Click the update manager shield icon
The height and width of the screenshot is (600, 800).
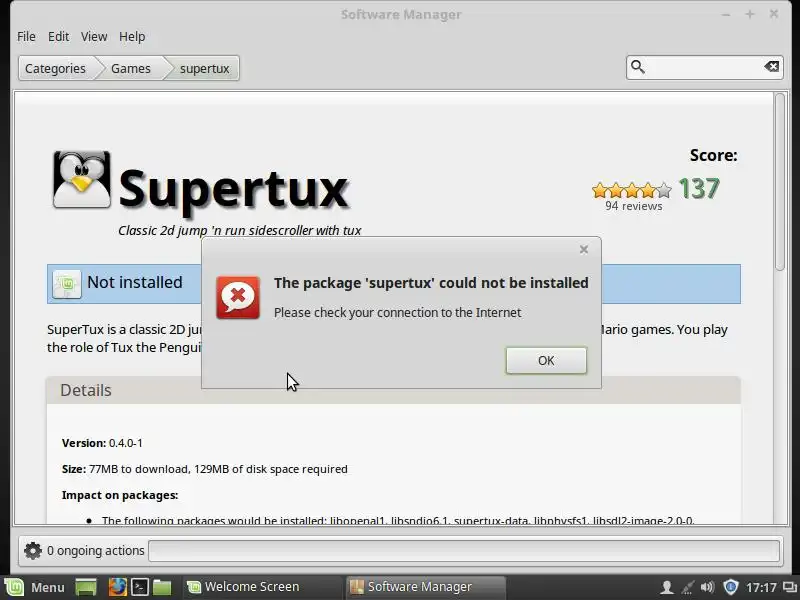731,587
